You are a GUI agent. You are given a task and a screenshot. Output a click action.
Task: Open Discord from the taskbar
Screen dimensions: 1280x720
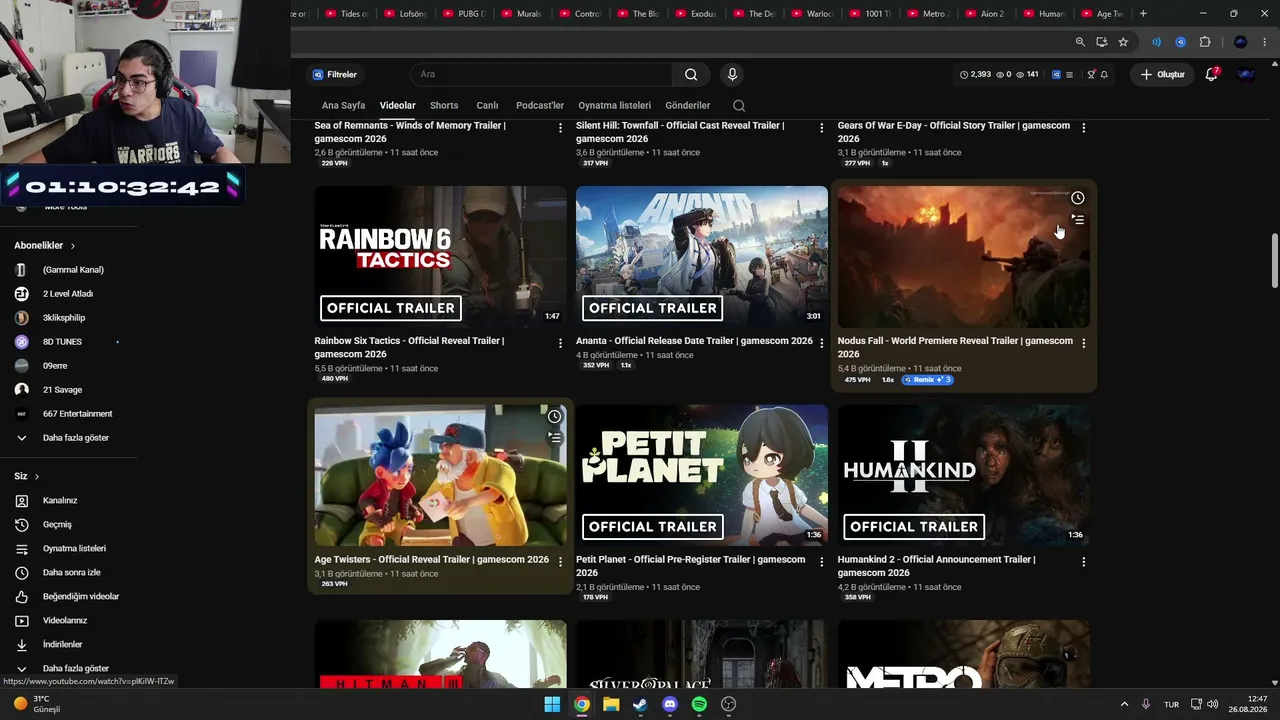point(670,704)
